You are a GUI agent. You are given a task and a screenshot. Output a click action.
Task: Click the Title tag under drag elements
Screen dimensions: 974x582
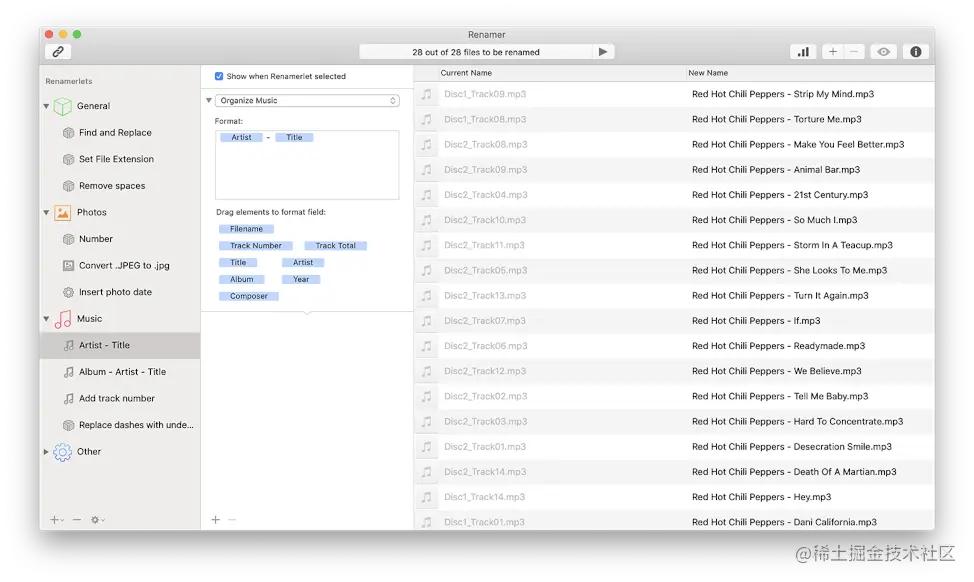(238, 262)
